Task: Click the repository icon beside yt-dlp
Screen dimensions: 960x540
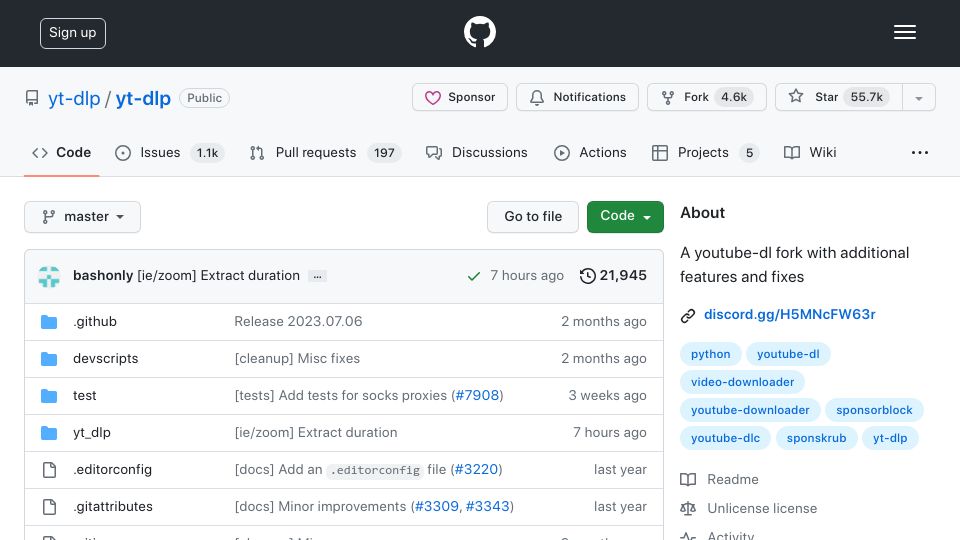Action: [x=32, y=98]
